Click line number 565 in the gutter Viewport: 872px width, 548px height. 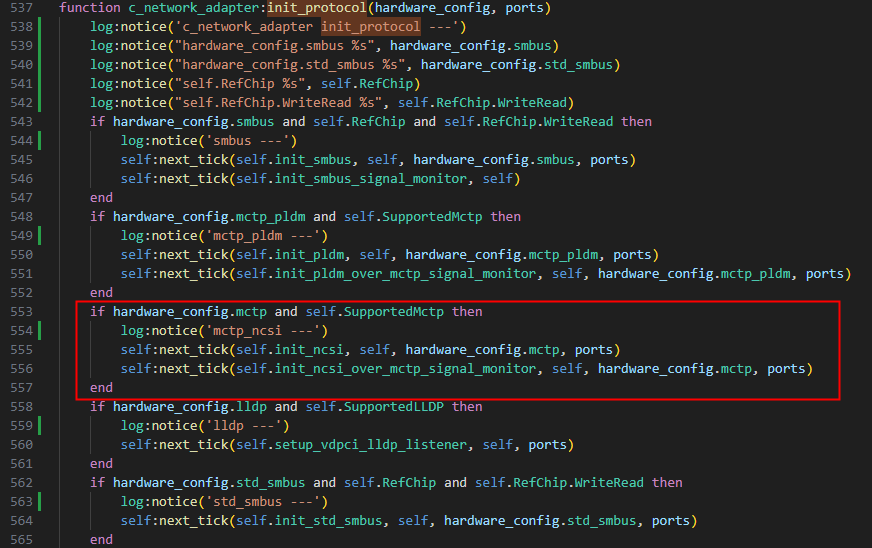19,540
